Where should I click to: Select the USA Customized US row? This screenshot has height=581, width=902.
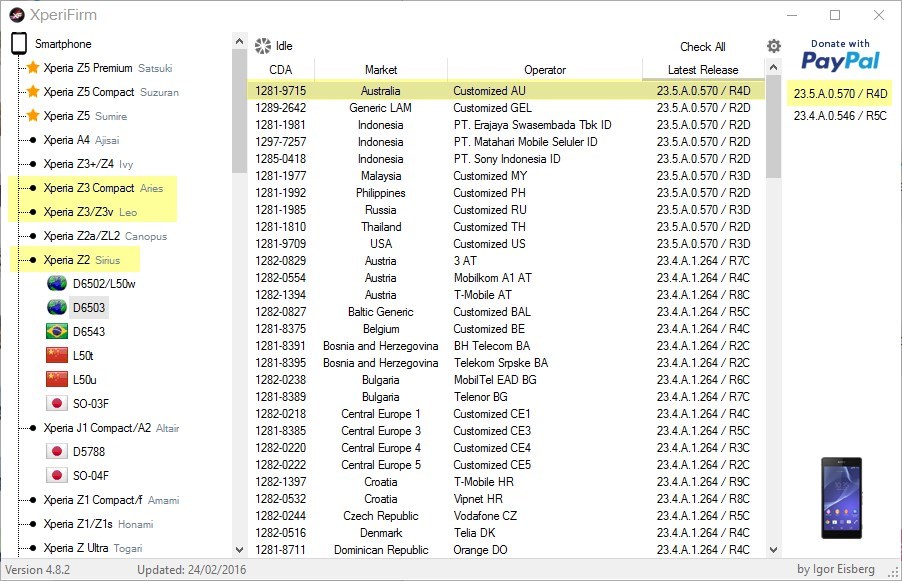tap(506, 243)
